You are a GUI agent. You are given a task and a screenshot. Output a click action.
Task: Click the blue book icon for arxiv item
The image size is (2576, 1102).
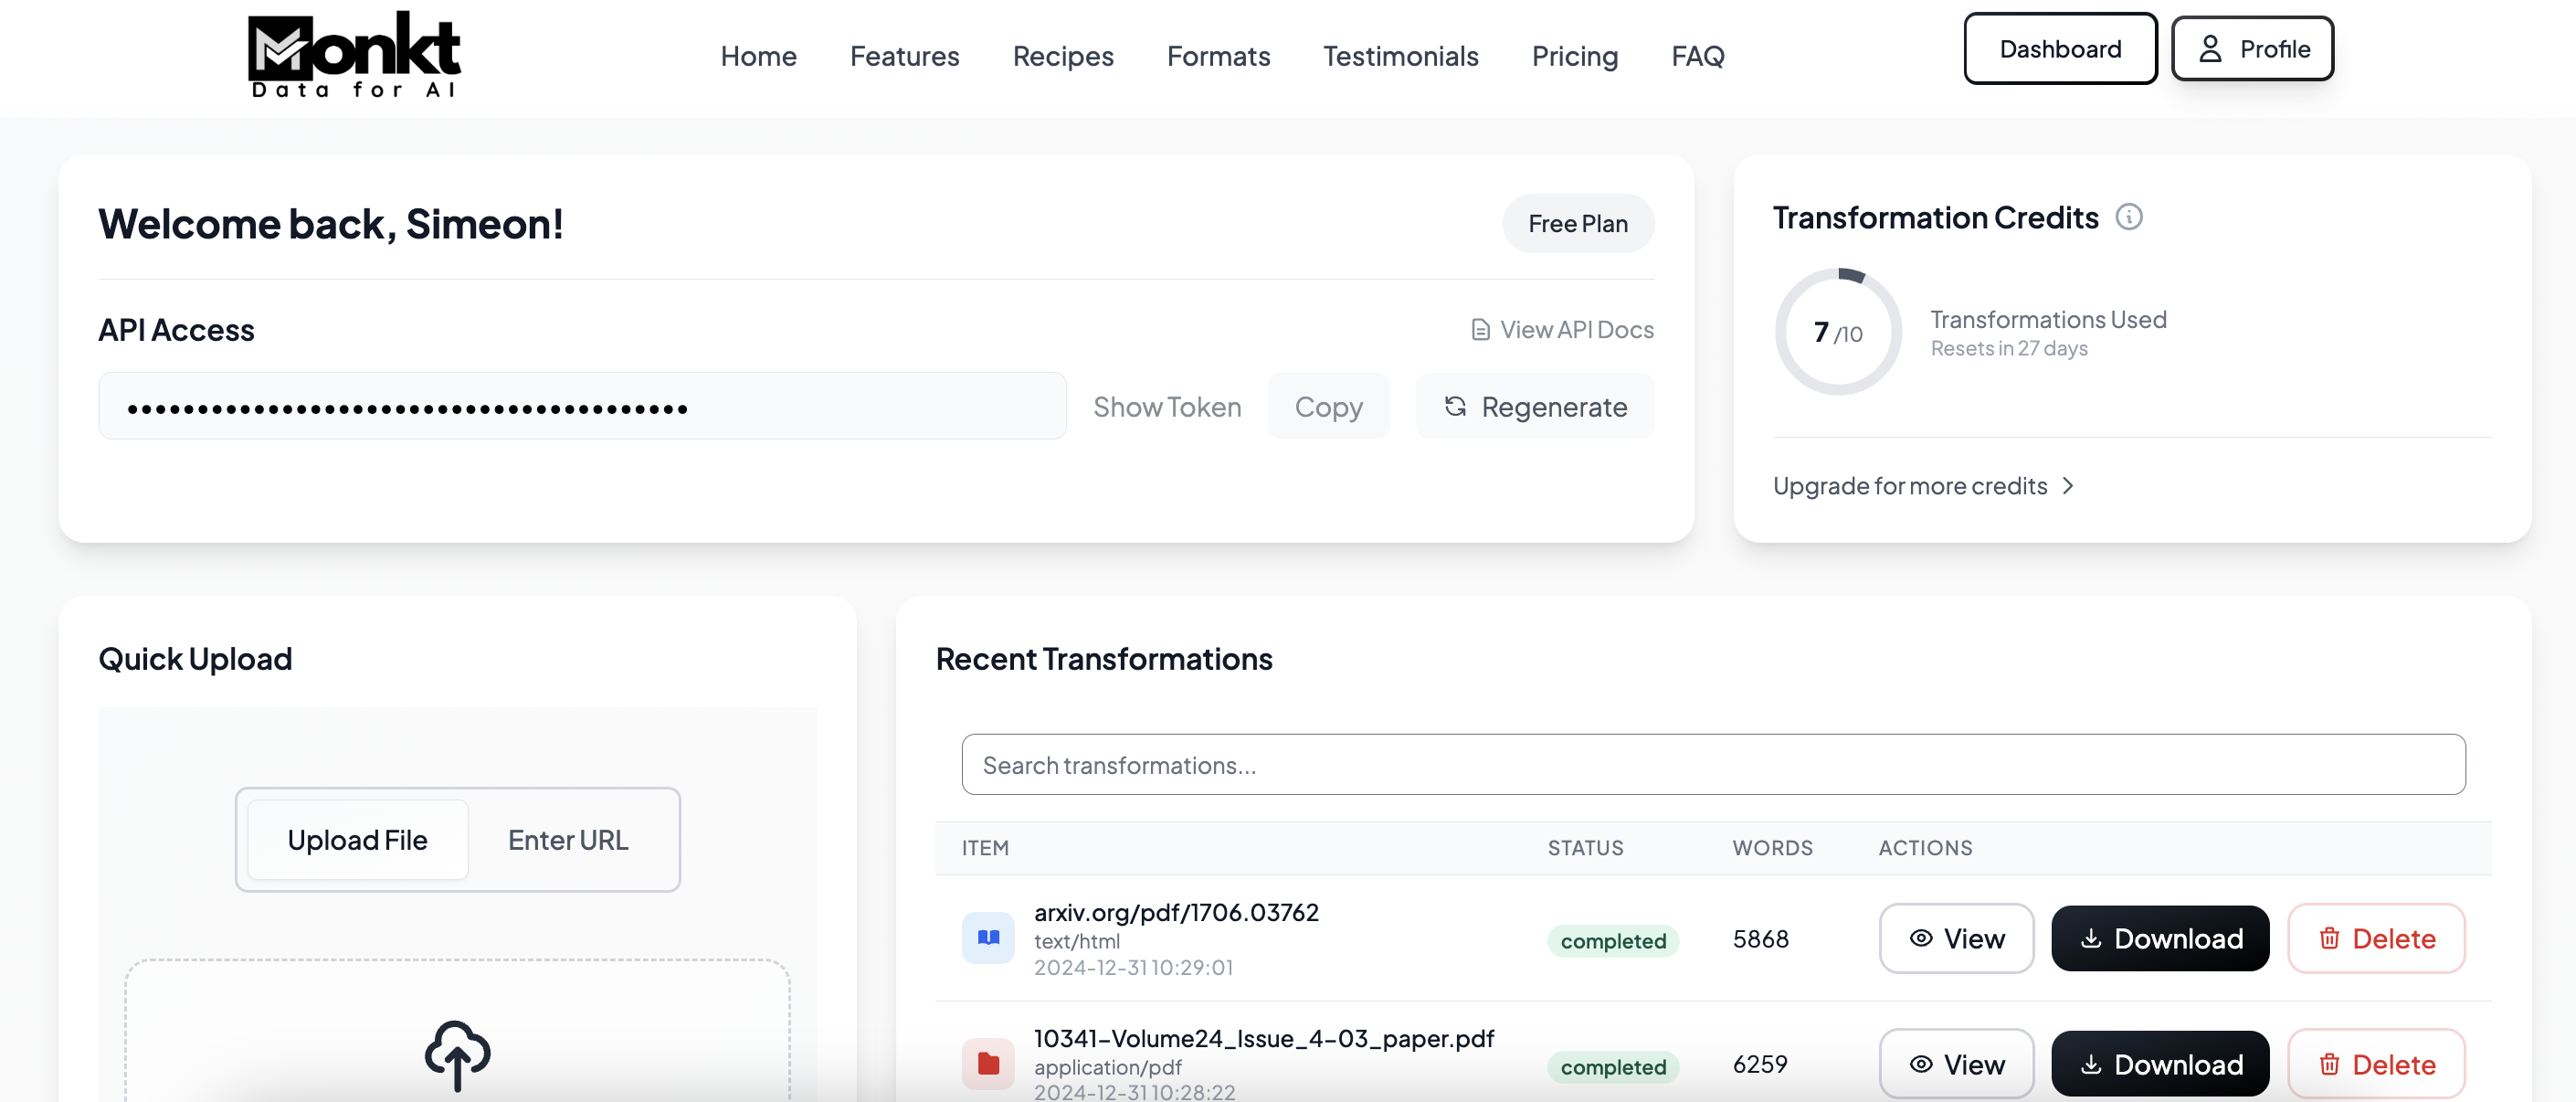(988, 938)
